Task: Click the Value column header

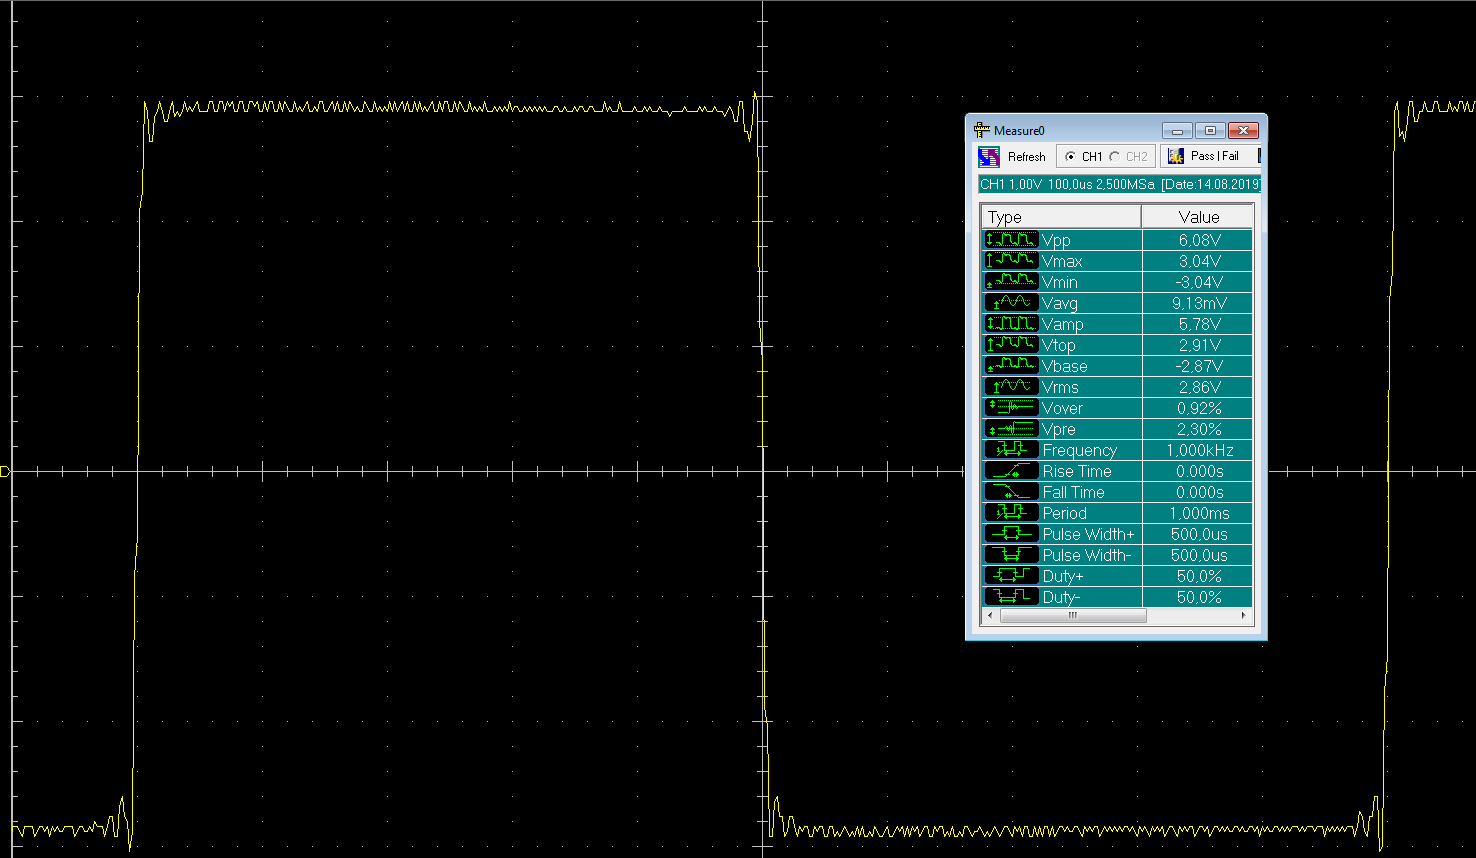Action: (x=1198, y=217)
